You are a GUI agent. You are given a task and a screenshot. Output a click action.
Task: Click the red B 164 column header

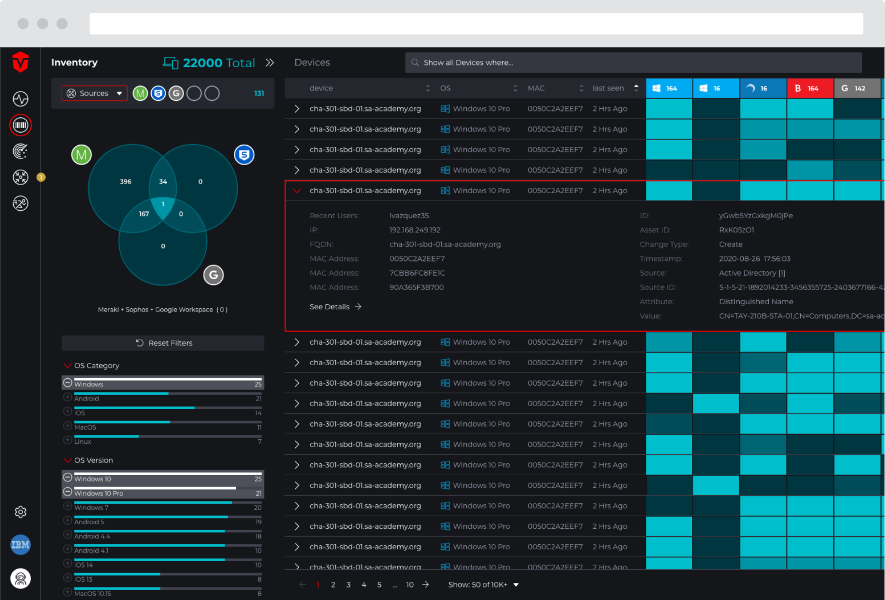(x=810, y=88)
